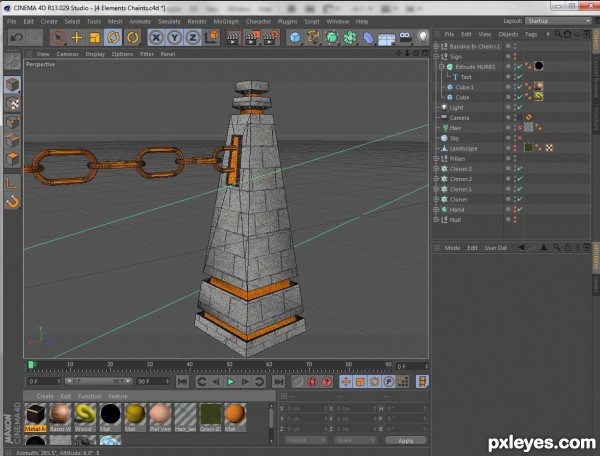Select the Metal-M material swatch
Viewport: 600px width, 456px height.
[x=36, y=417]
